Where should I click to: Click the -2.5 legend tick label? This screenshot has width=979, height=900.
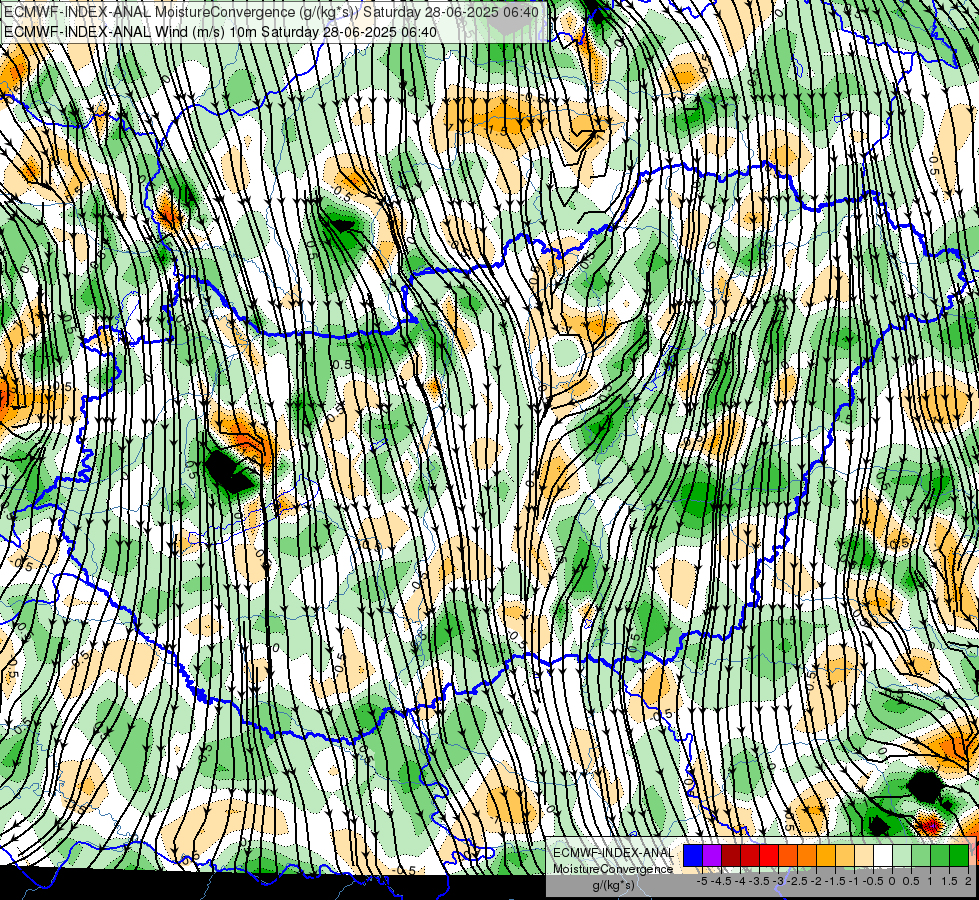(797, 881)
